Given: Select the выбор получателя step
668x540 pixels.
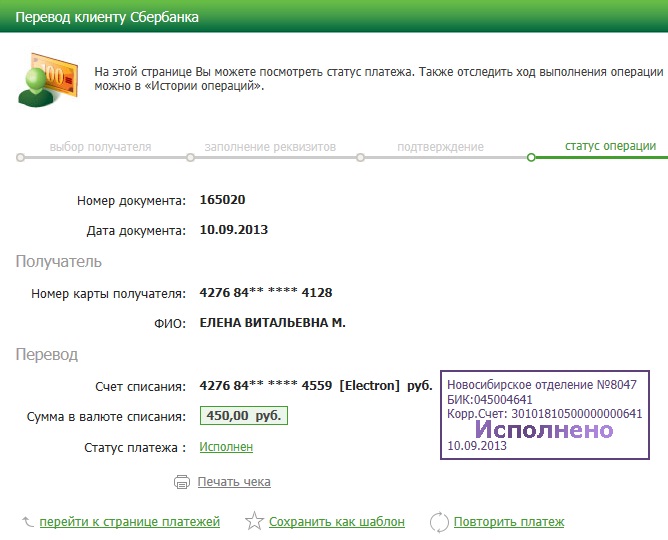Looking at the screenshot, I should [x=100, y=147].
